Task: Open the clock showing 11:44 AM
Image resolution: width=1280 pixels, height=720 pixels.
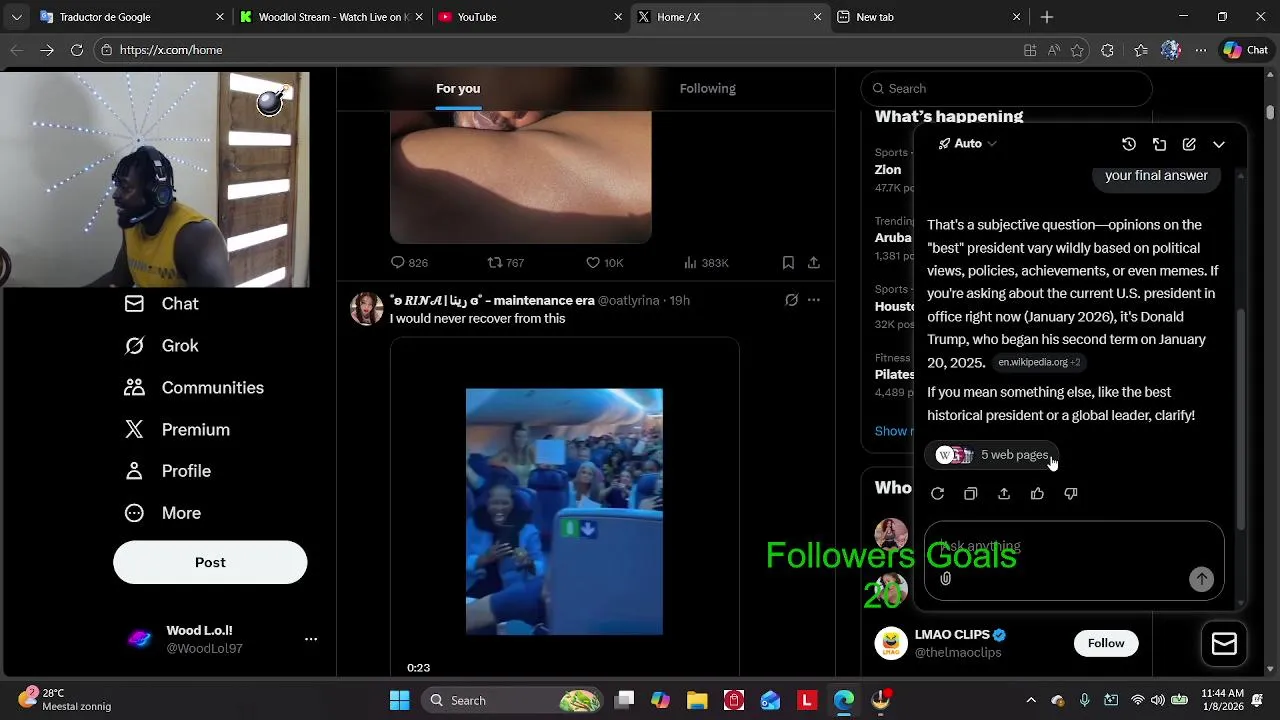Action: click(x=1222, y=700)
